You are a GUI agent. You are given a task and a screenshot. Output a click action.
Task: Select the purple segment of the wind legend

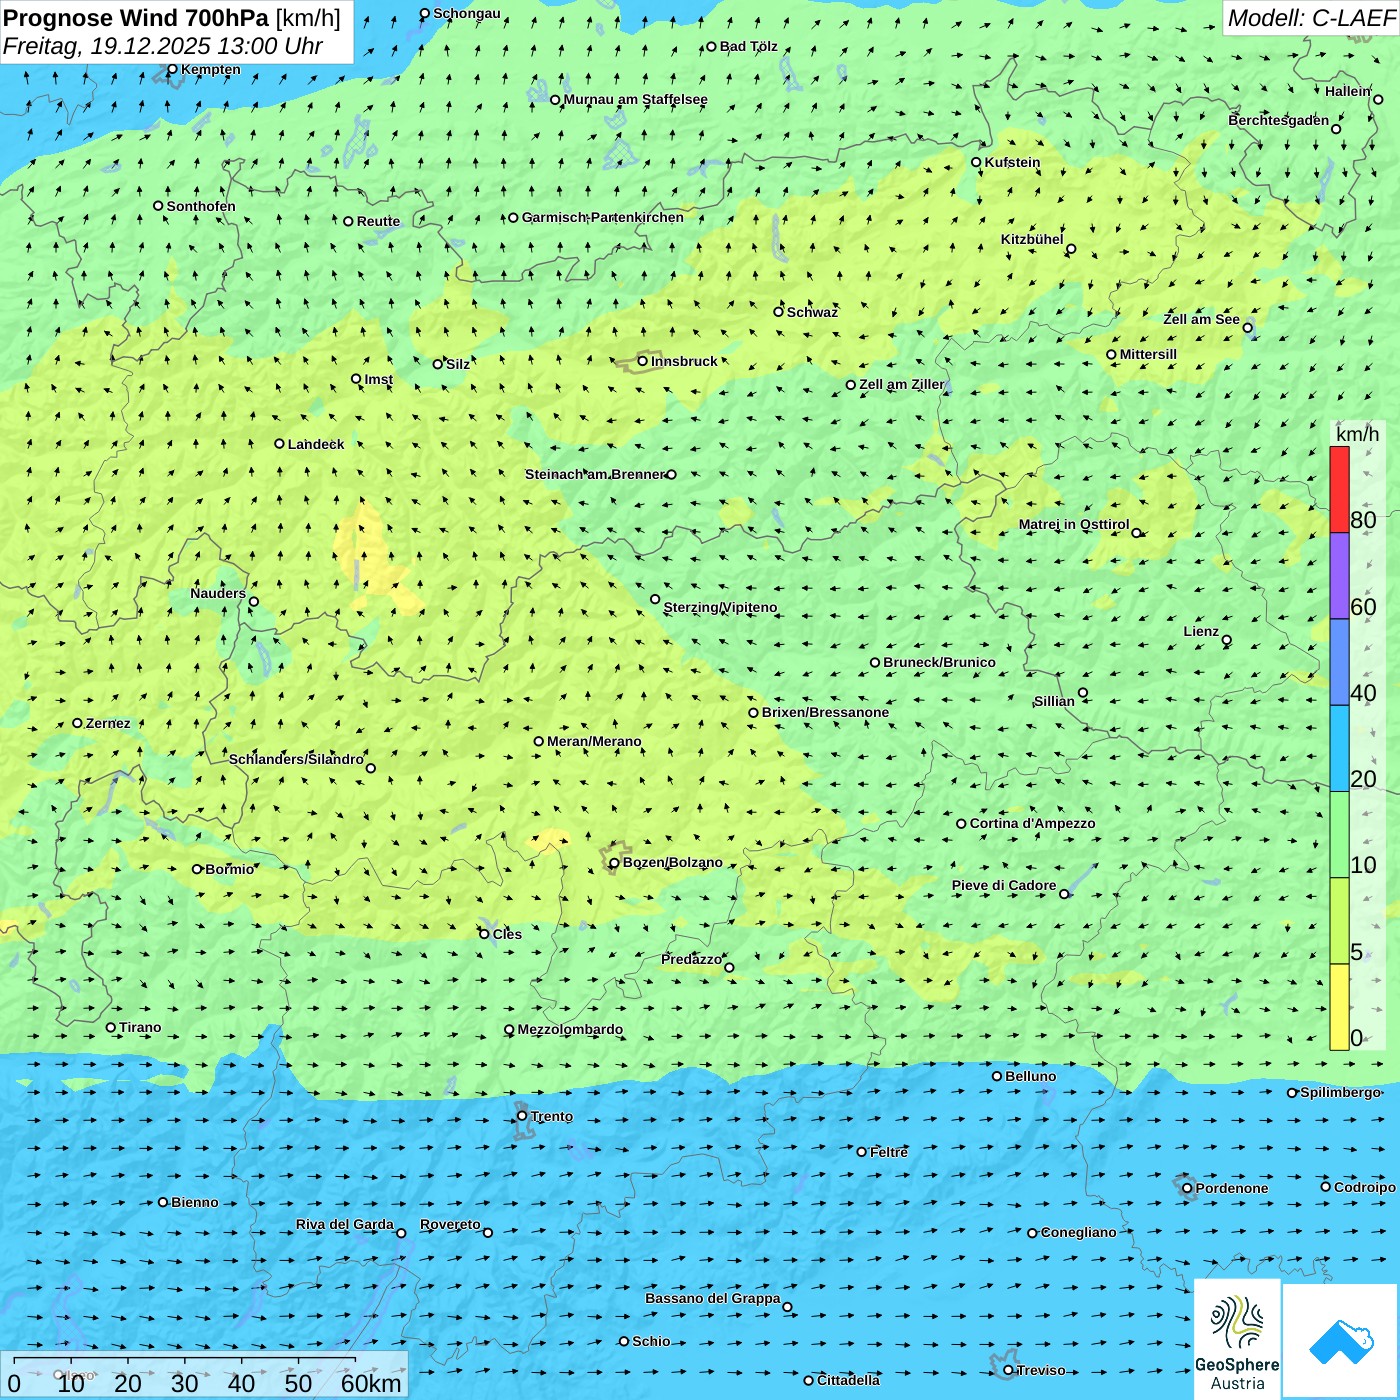point(1339,576)
